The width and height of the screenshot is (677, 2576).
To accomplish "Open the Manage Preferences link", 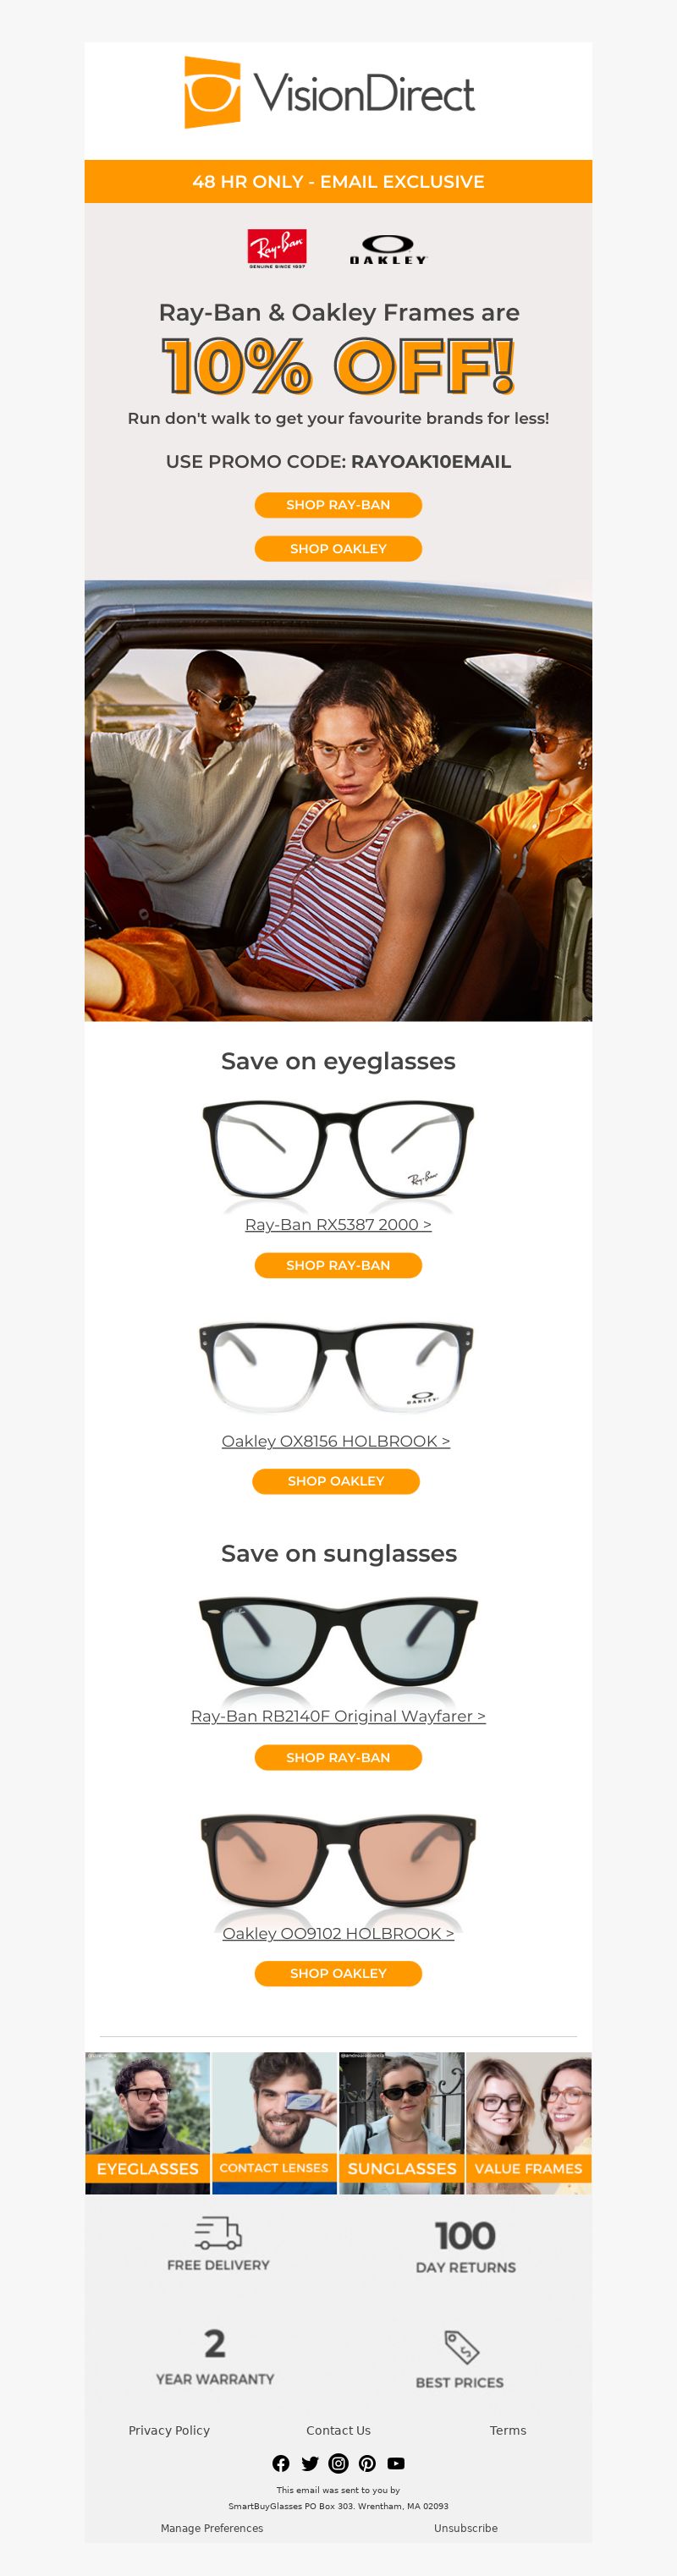I will click(212, 2527).
